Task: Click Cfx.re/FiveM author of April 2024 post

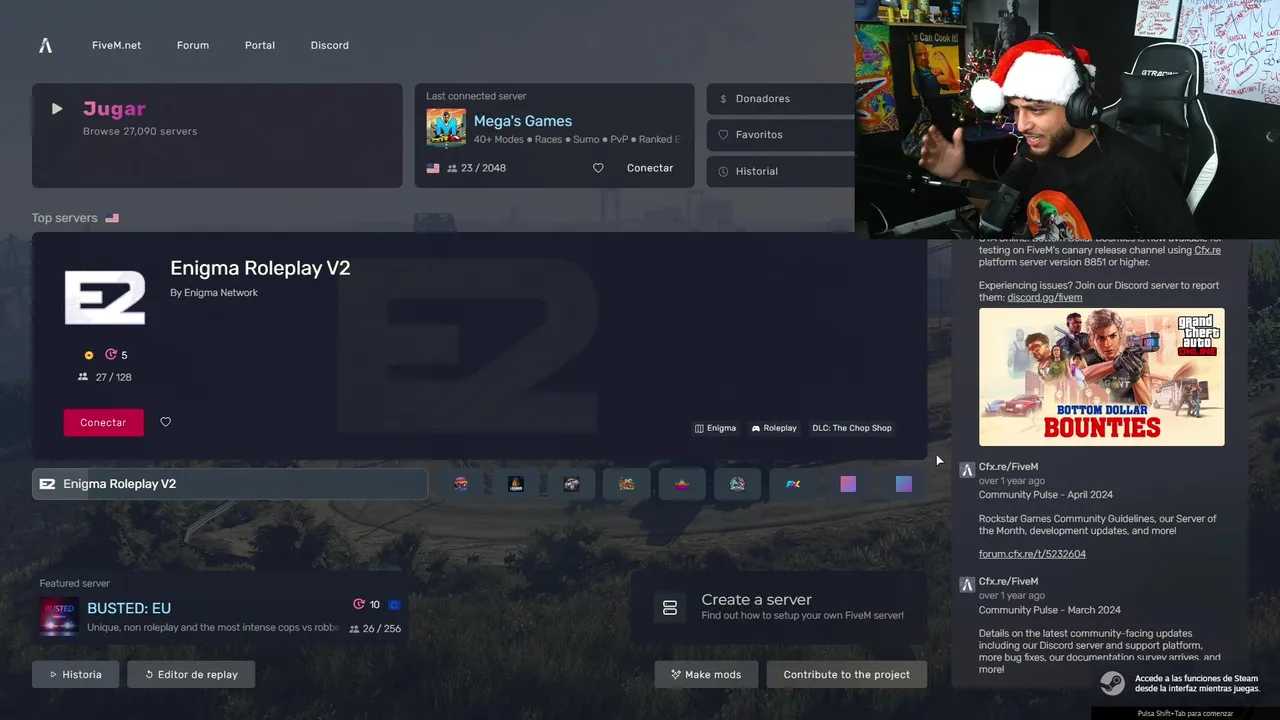Action: [1008, 467]
